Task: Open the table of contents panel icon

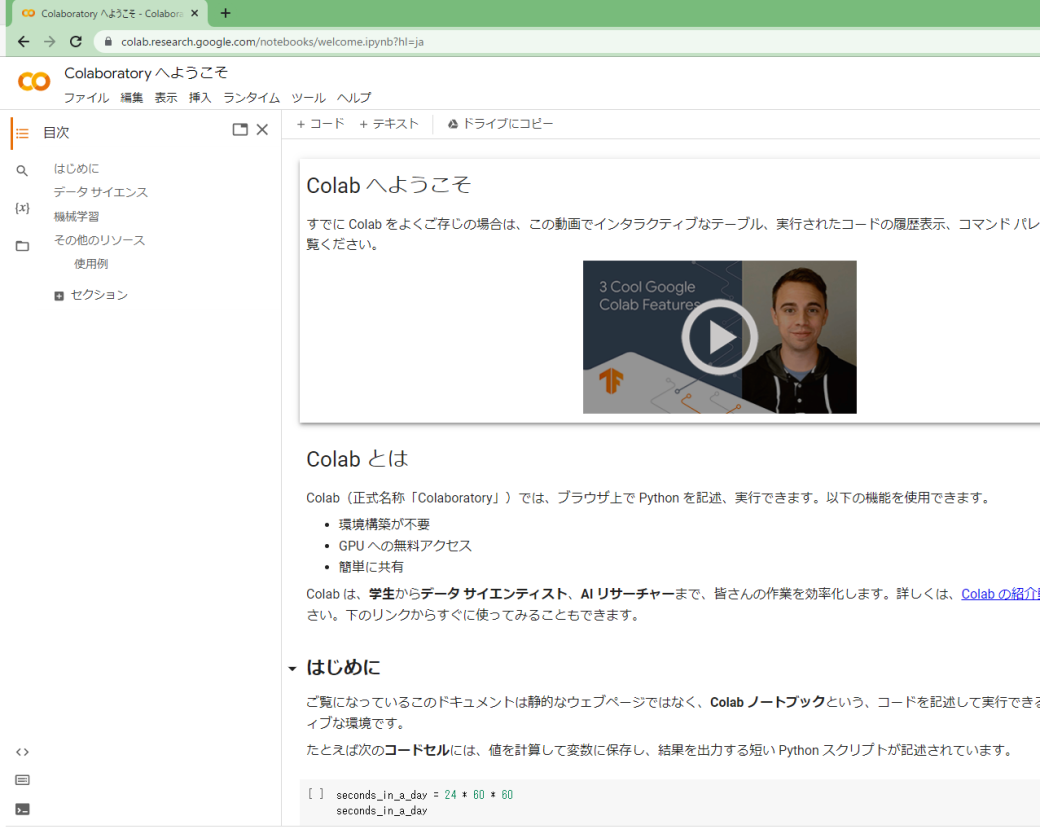Action: (x=21, y=132)
